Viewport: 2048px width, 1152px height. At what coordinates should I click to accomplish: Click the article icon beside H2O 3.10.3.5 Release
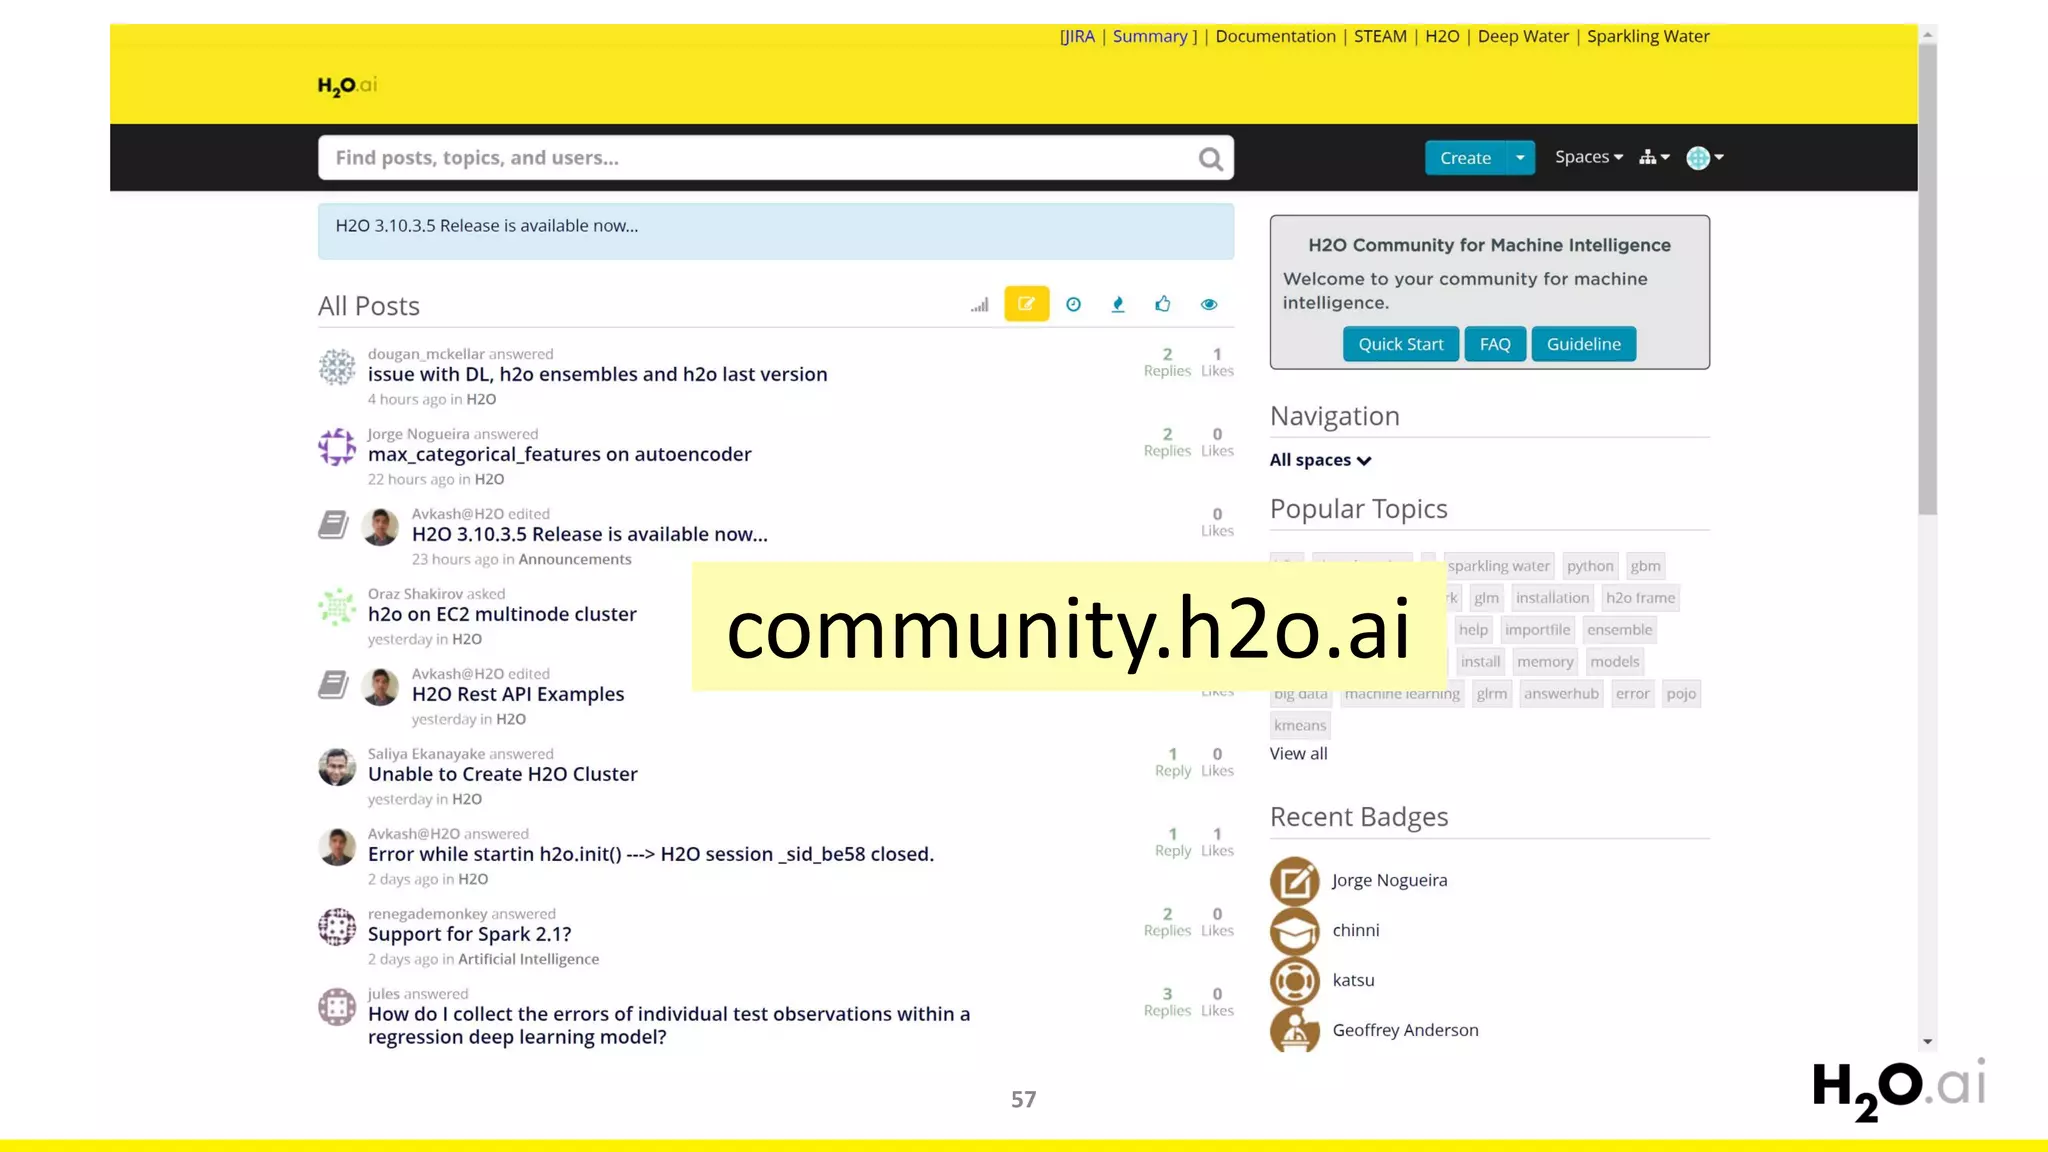pos(333,525)
